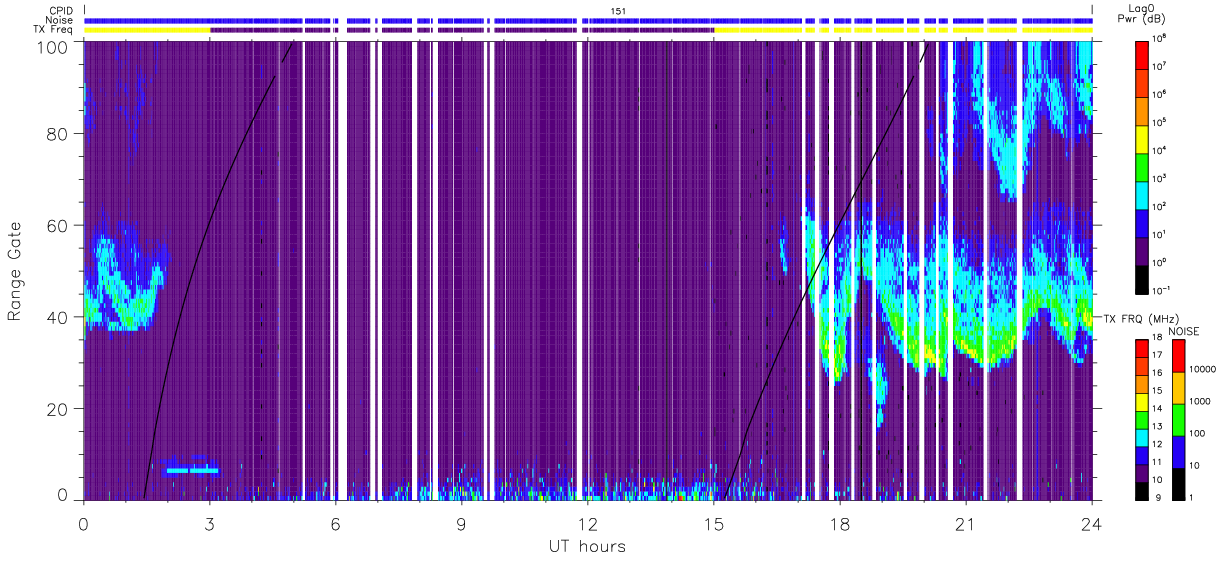Click the 100 tick label on Range Gate axis
Viewport: 1228px width, 567px height.
tap(53, 47)
